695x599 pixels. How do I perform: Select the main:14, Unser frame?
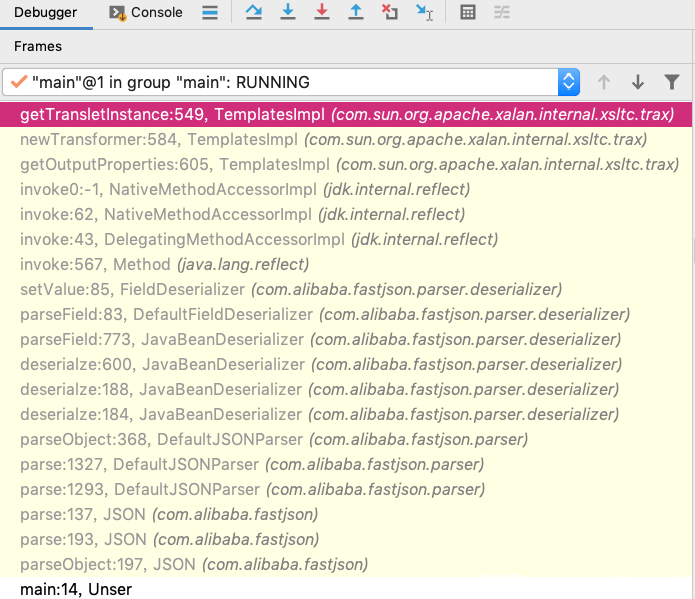click(x=76, y=589)
